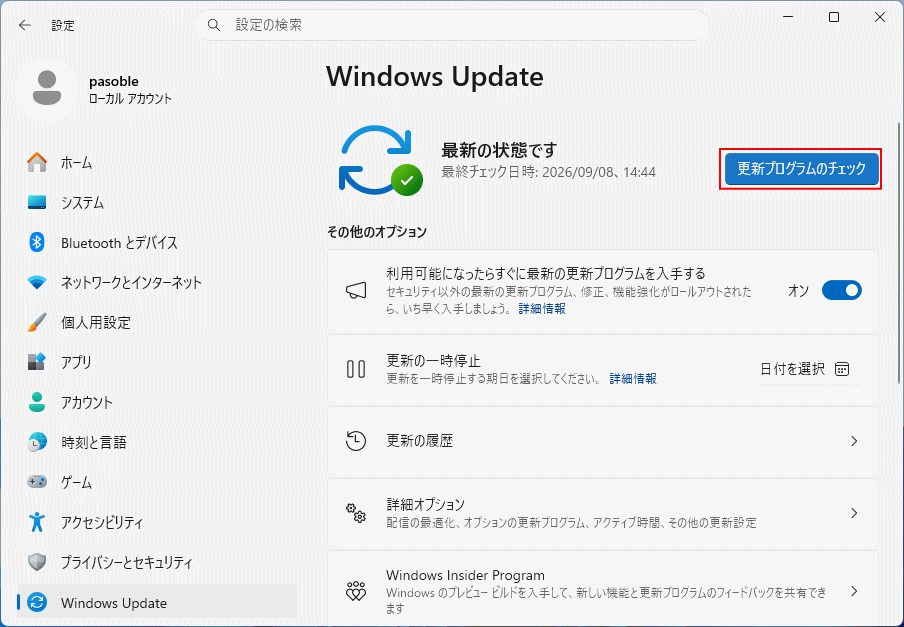Viewport: 904px width, 627px height.
Task: Go to アカウント settings label
Action: [x=86, y=402]
